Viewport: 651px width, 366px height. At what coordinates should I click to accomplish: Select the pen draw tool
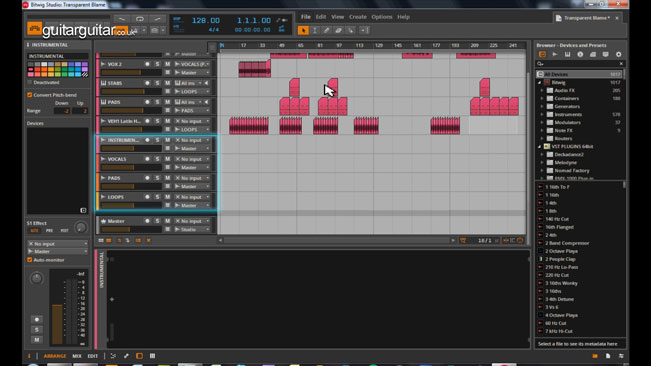coord(326,30)
